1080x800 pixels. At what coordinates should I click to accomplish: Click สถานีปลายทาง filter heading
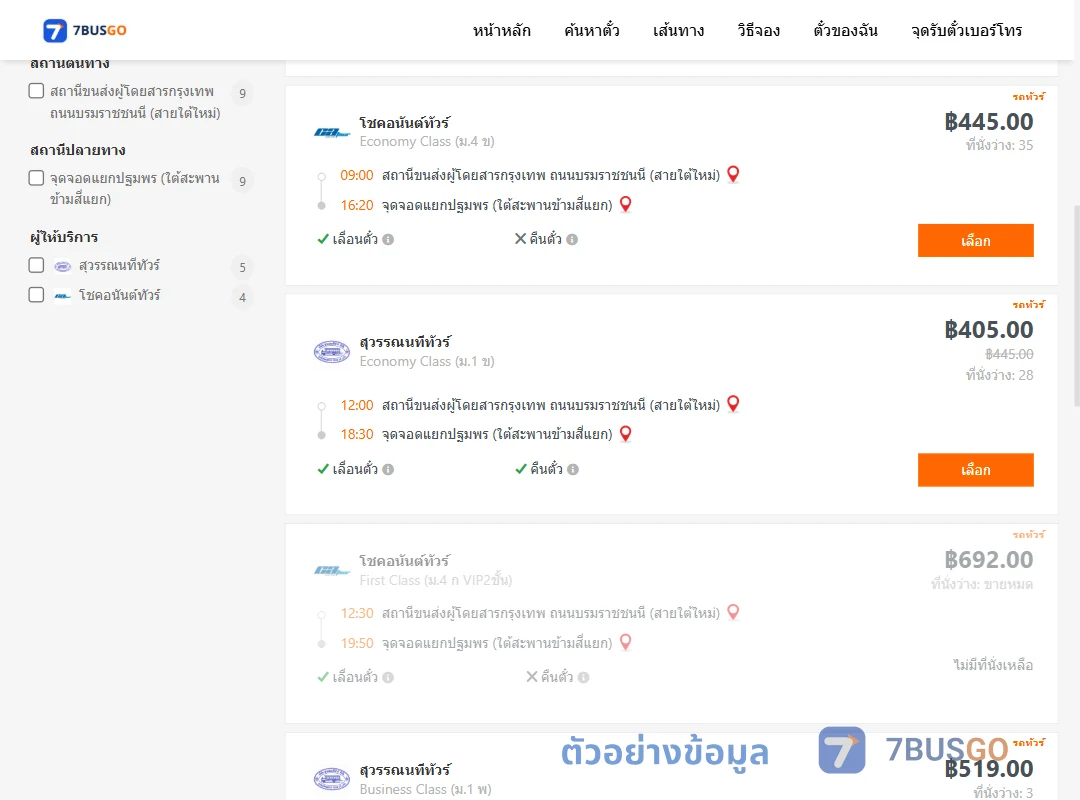[78, 150]
